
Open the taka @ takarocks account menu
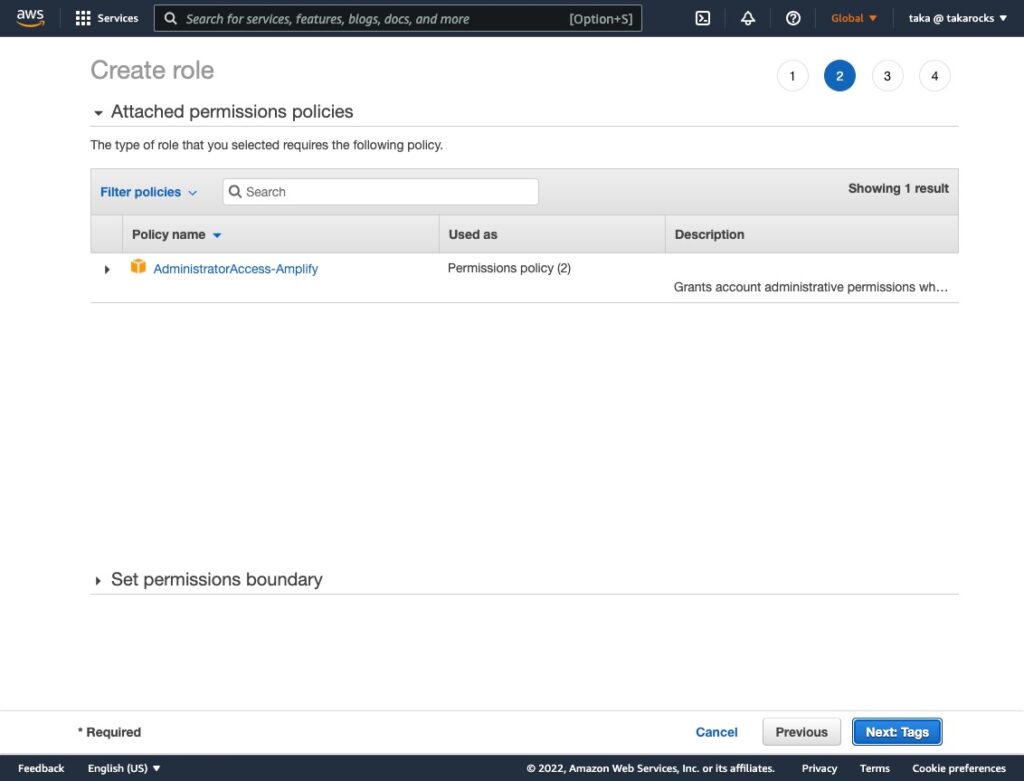tap(957, 18)
